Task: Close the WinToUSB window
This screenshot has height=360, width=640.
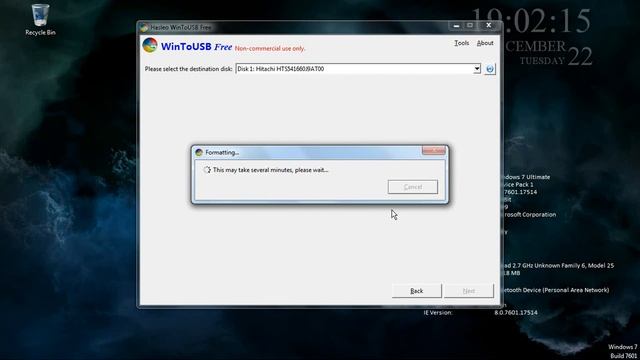Action: click(489, 26)
